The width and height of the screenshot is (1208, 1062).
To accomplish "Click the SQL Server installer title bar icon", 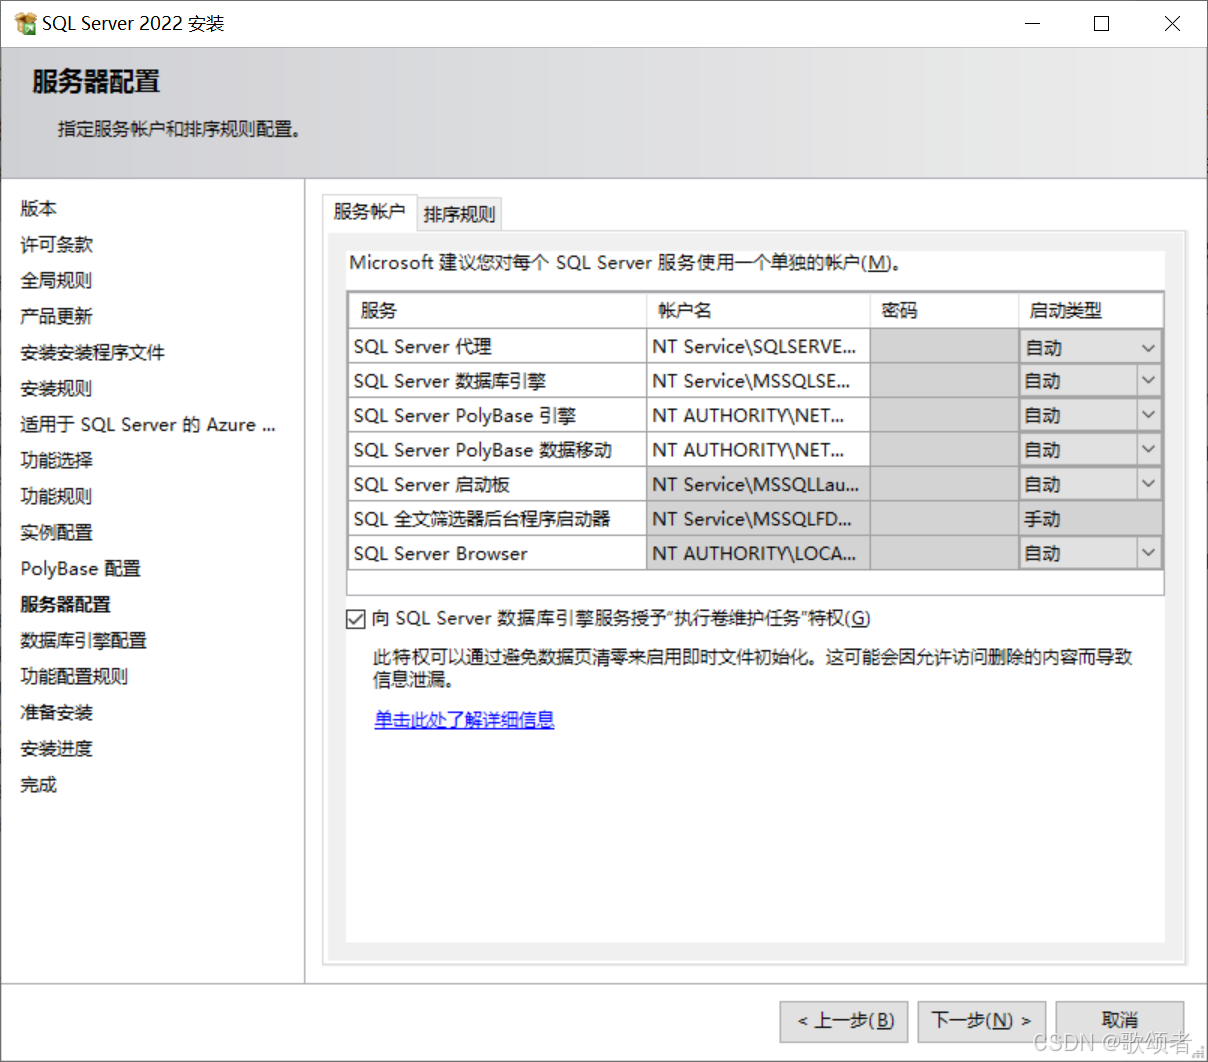I will click(x=25, y=23).
